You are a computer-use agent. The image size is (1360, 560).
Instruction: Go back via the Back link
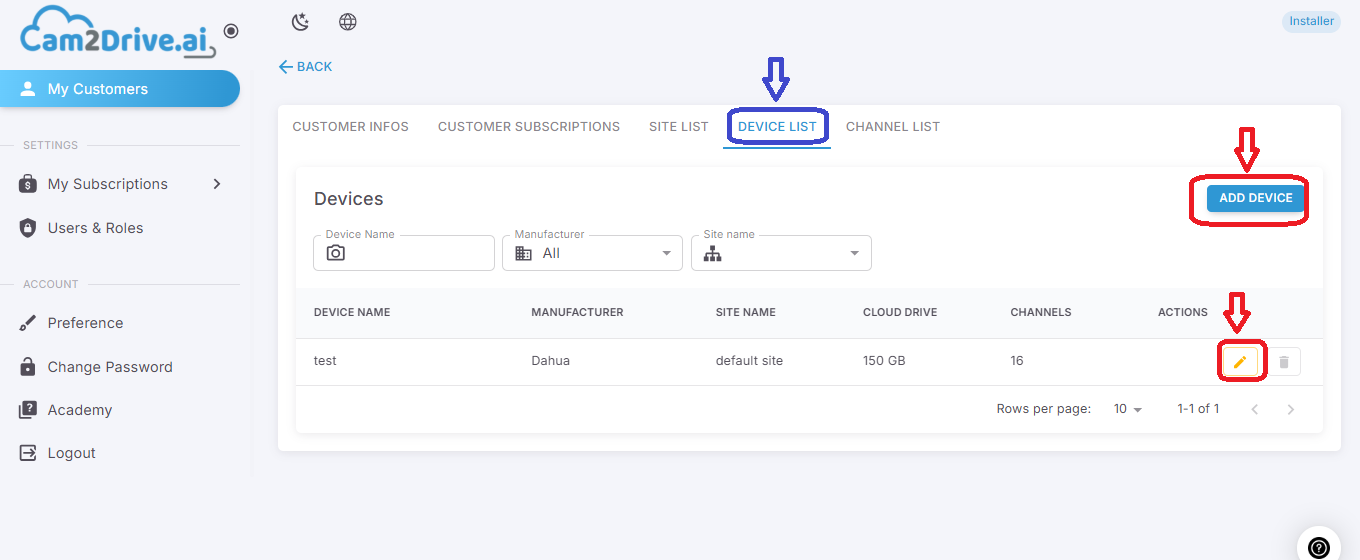[305, 67]
